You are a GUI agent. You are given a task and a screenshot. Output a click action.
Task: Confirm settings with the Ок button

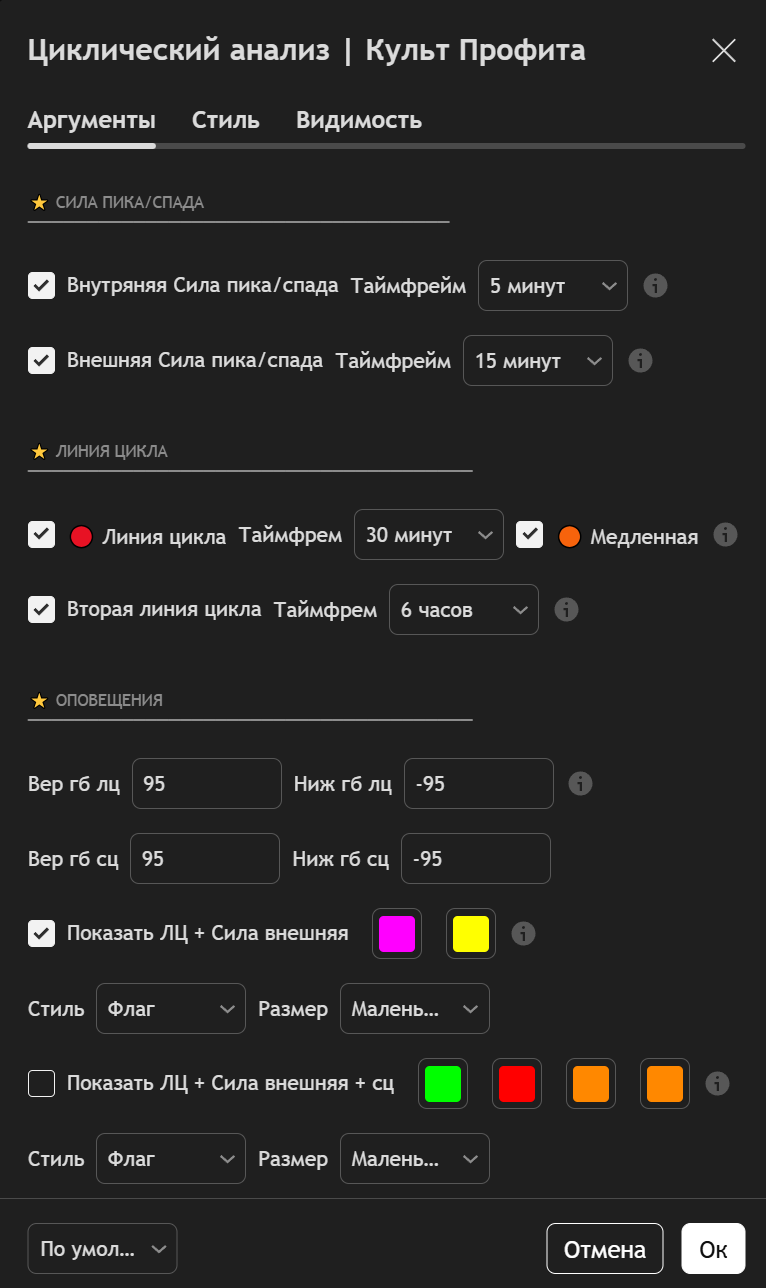pyautogui.click(x=713, y=1249)
